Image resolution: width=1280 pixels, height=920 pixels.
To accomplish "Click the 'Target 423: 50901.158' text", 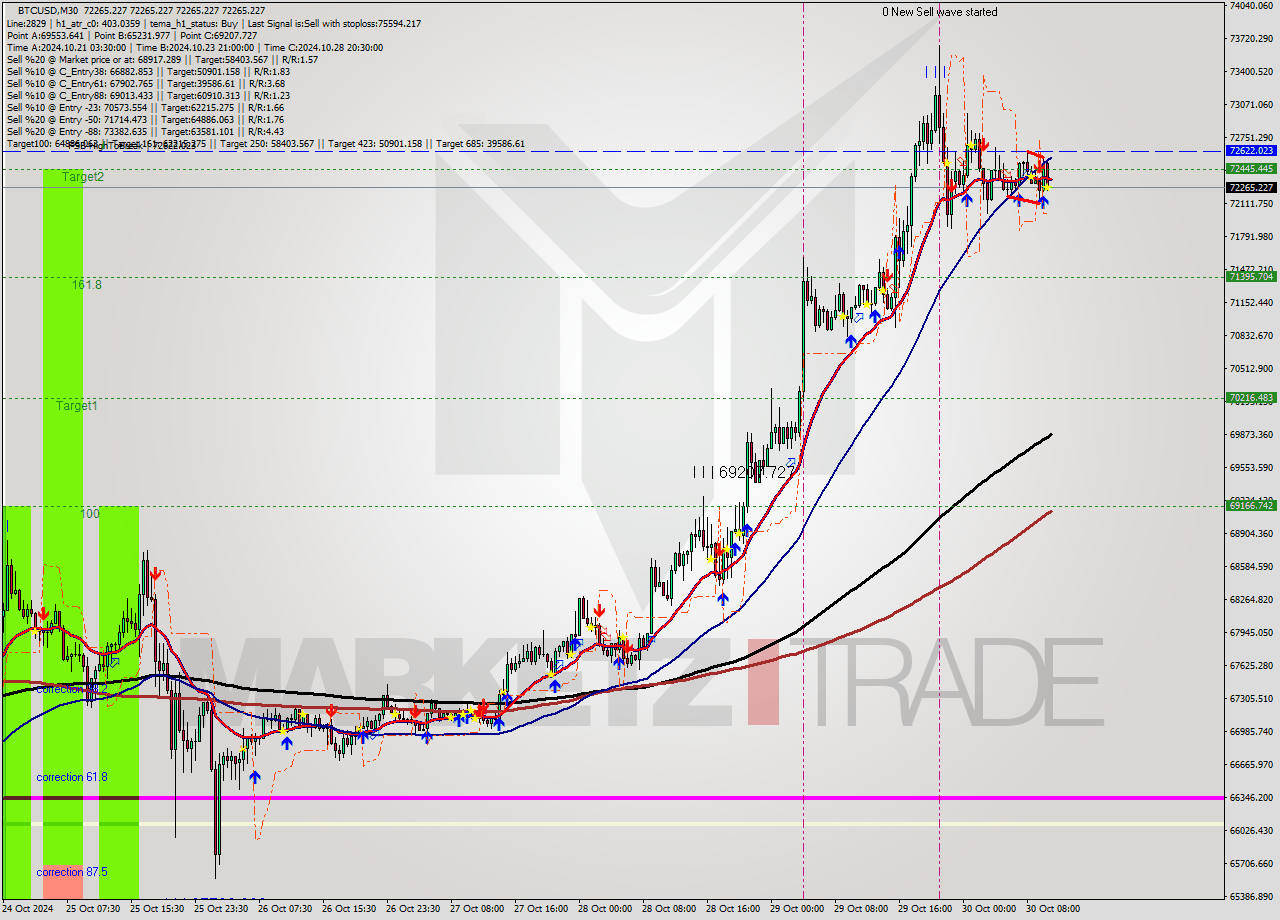I will (x=375, y=144).
